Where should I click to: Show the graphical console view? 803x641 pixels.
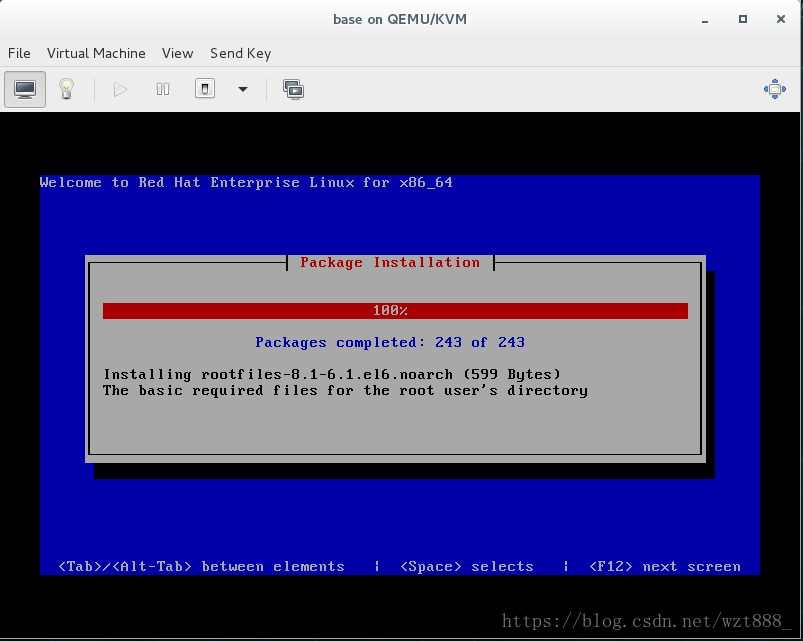tap(25, 90)
